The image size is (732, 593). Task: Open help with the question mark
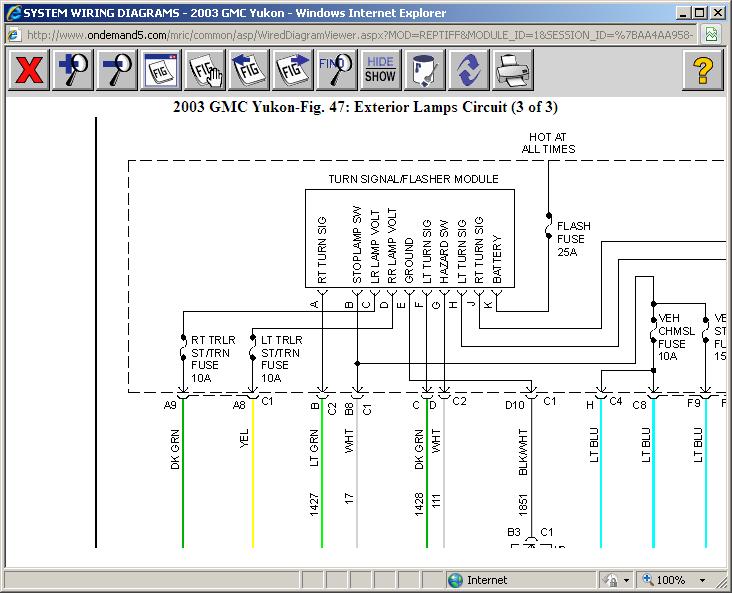[x=703, y=70]
